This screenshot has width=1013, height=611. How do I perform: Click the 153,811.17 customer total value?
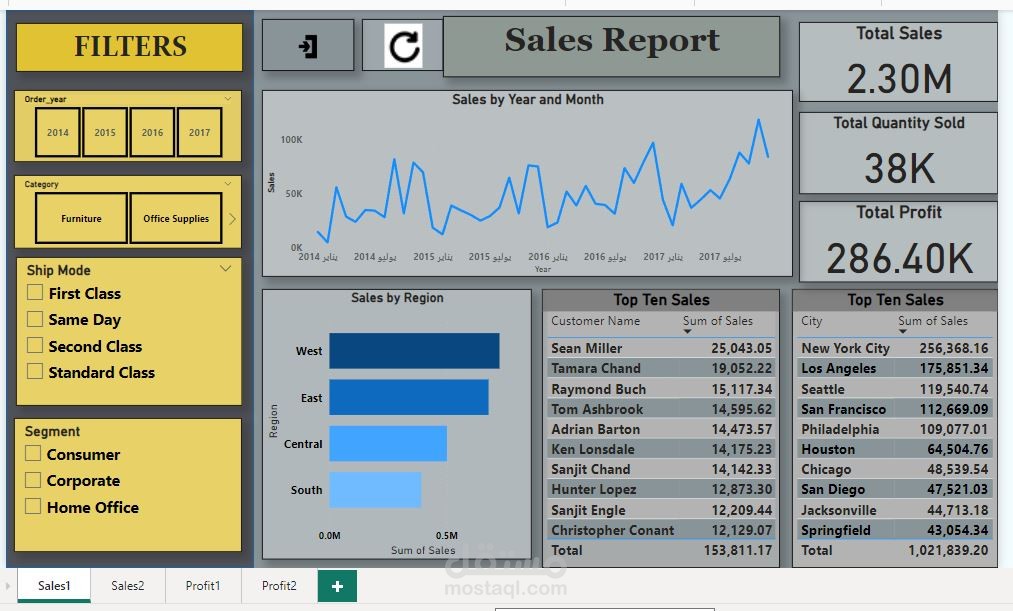pyautogui.click(x=737, y=550)
